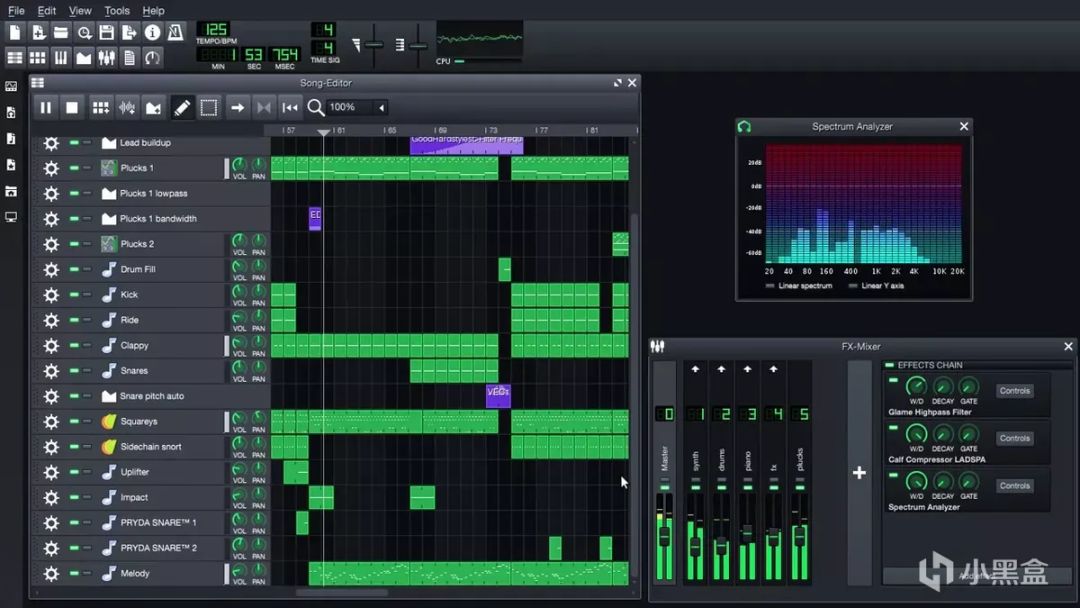Select the draw mode pencil tool
The width and height of the screenshot is (1080, 608).
coord(182,108)
